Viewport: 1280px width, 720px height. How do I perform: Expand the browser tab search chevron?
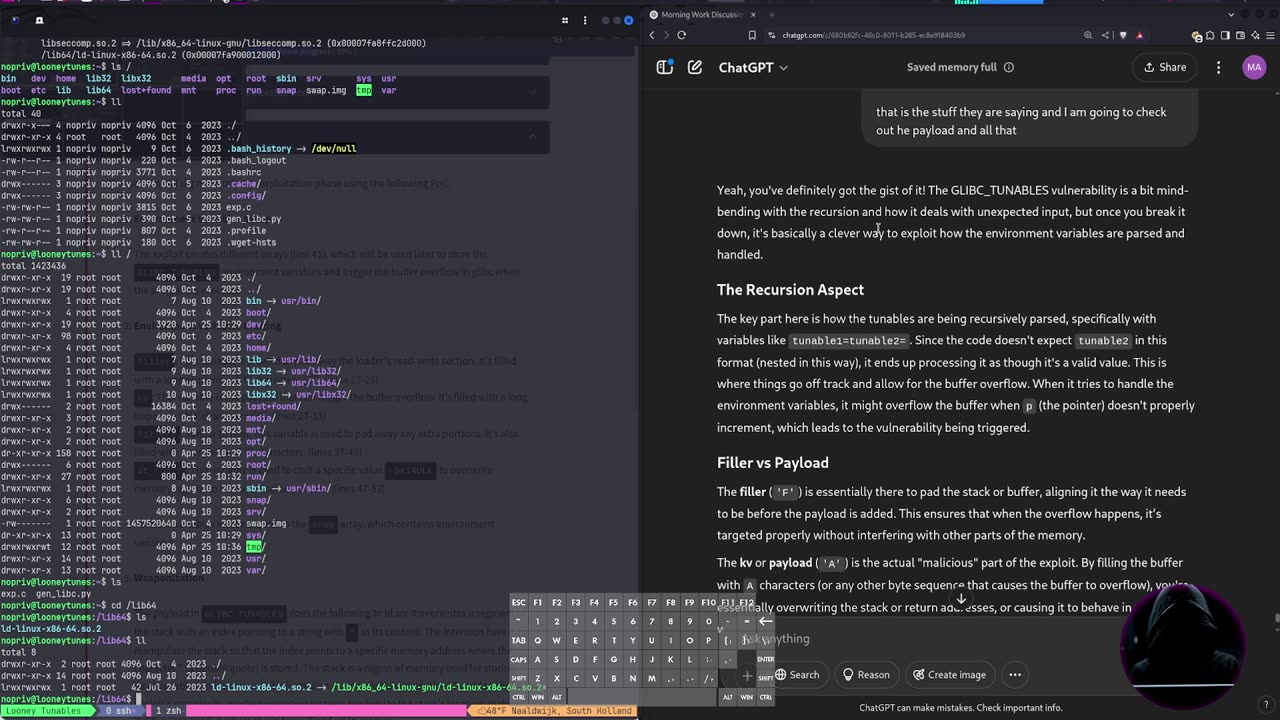(x=1229, y=14)
